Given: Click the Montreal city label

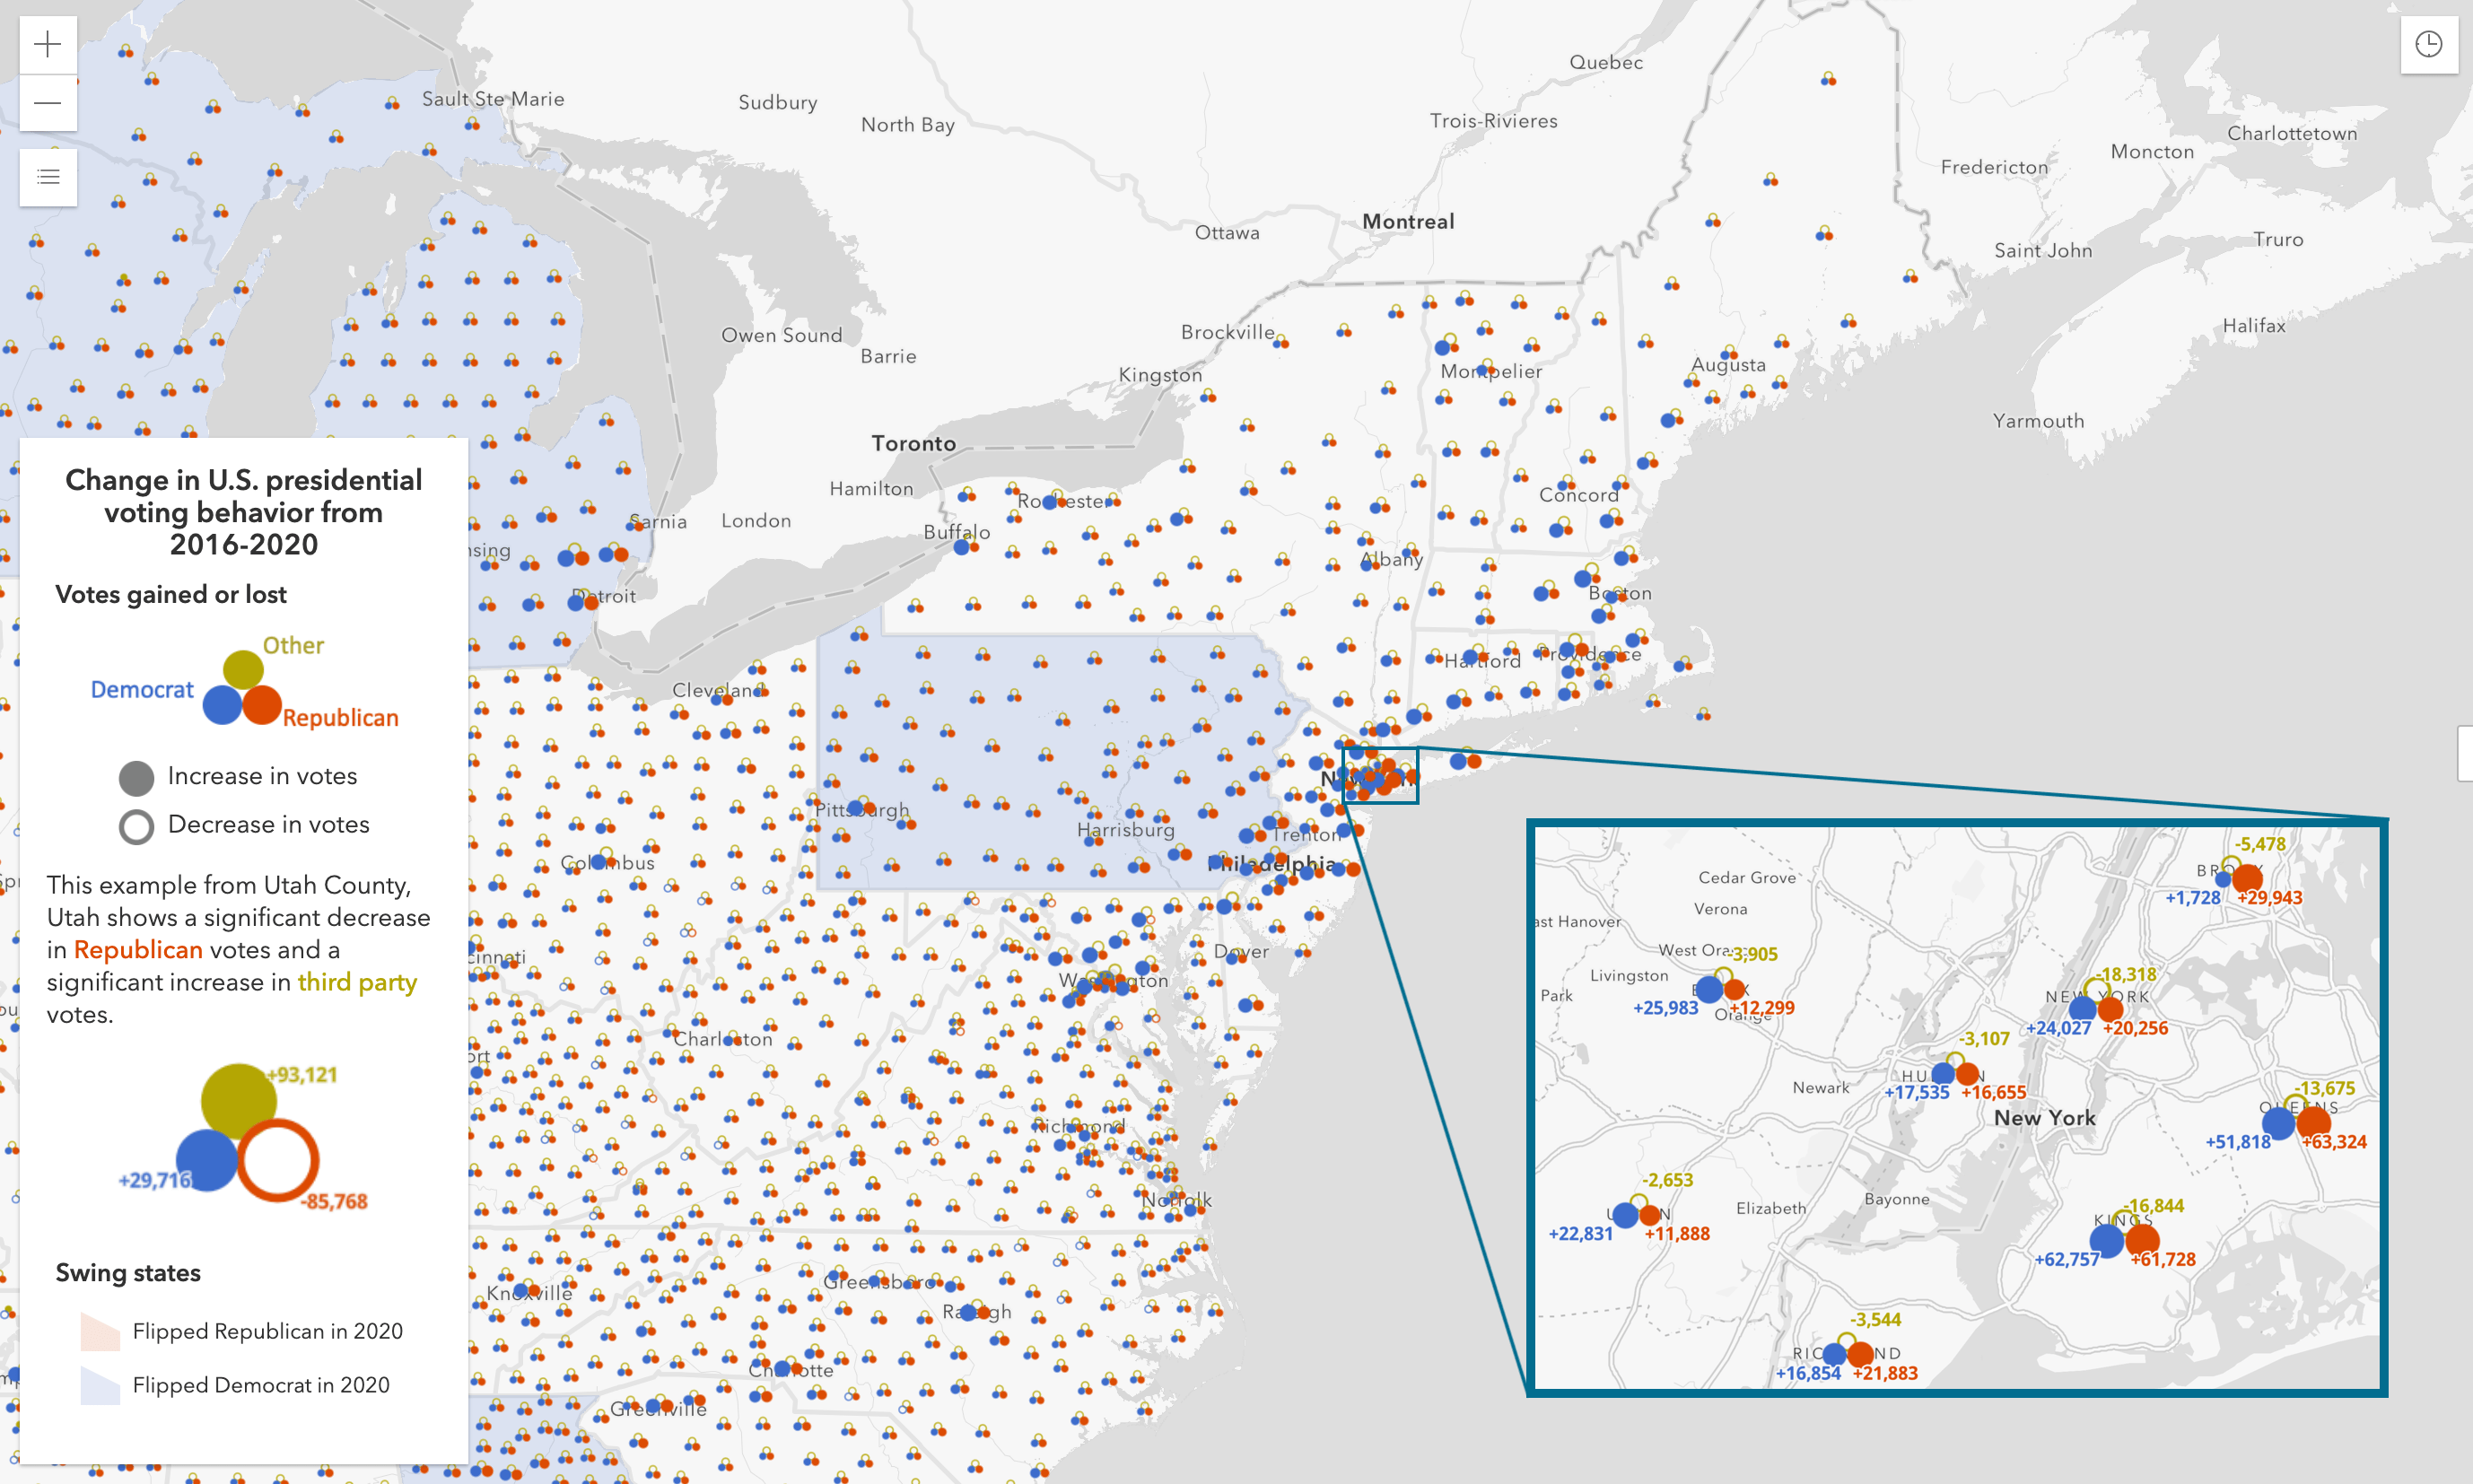Looking at the screenshot, I should [x=1408, y=221].
